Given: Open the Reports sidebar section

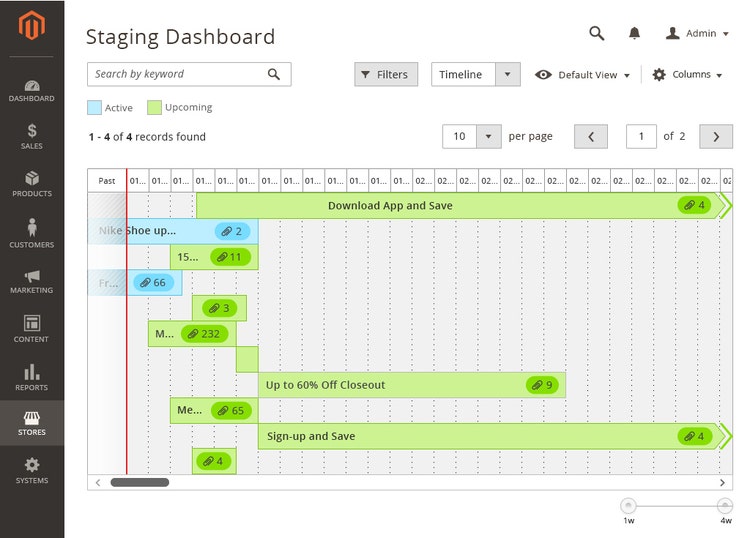Looking at the screenshot, I should (x=32, y=377).
